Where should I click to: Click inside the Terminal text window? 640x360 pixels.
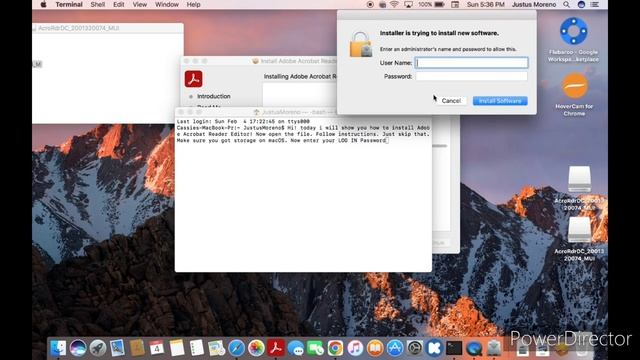[x=303, y=194]
